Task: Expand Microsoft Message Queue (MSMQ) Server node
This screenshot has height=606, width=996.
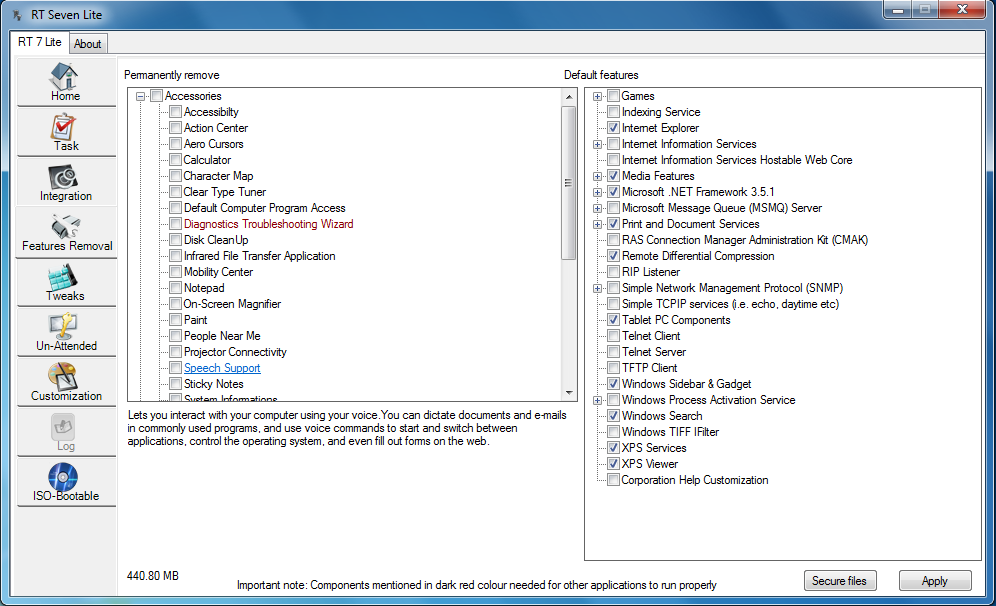Action: [597, 208]
